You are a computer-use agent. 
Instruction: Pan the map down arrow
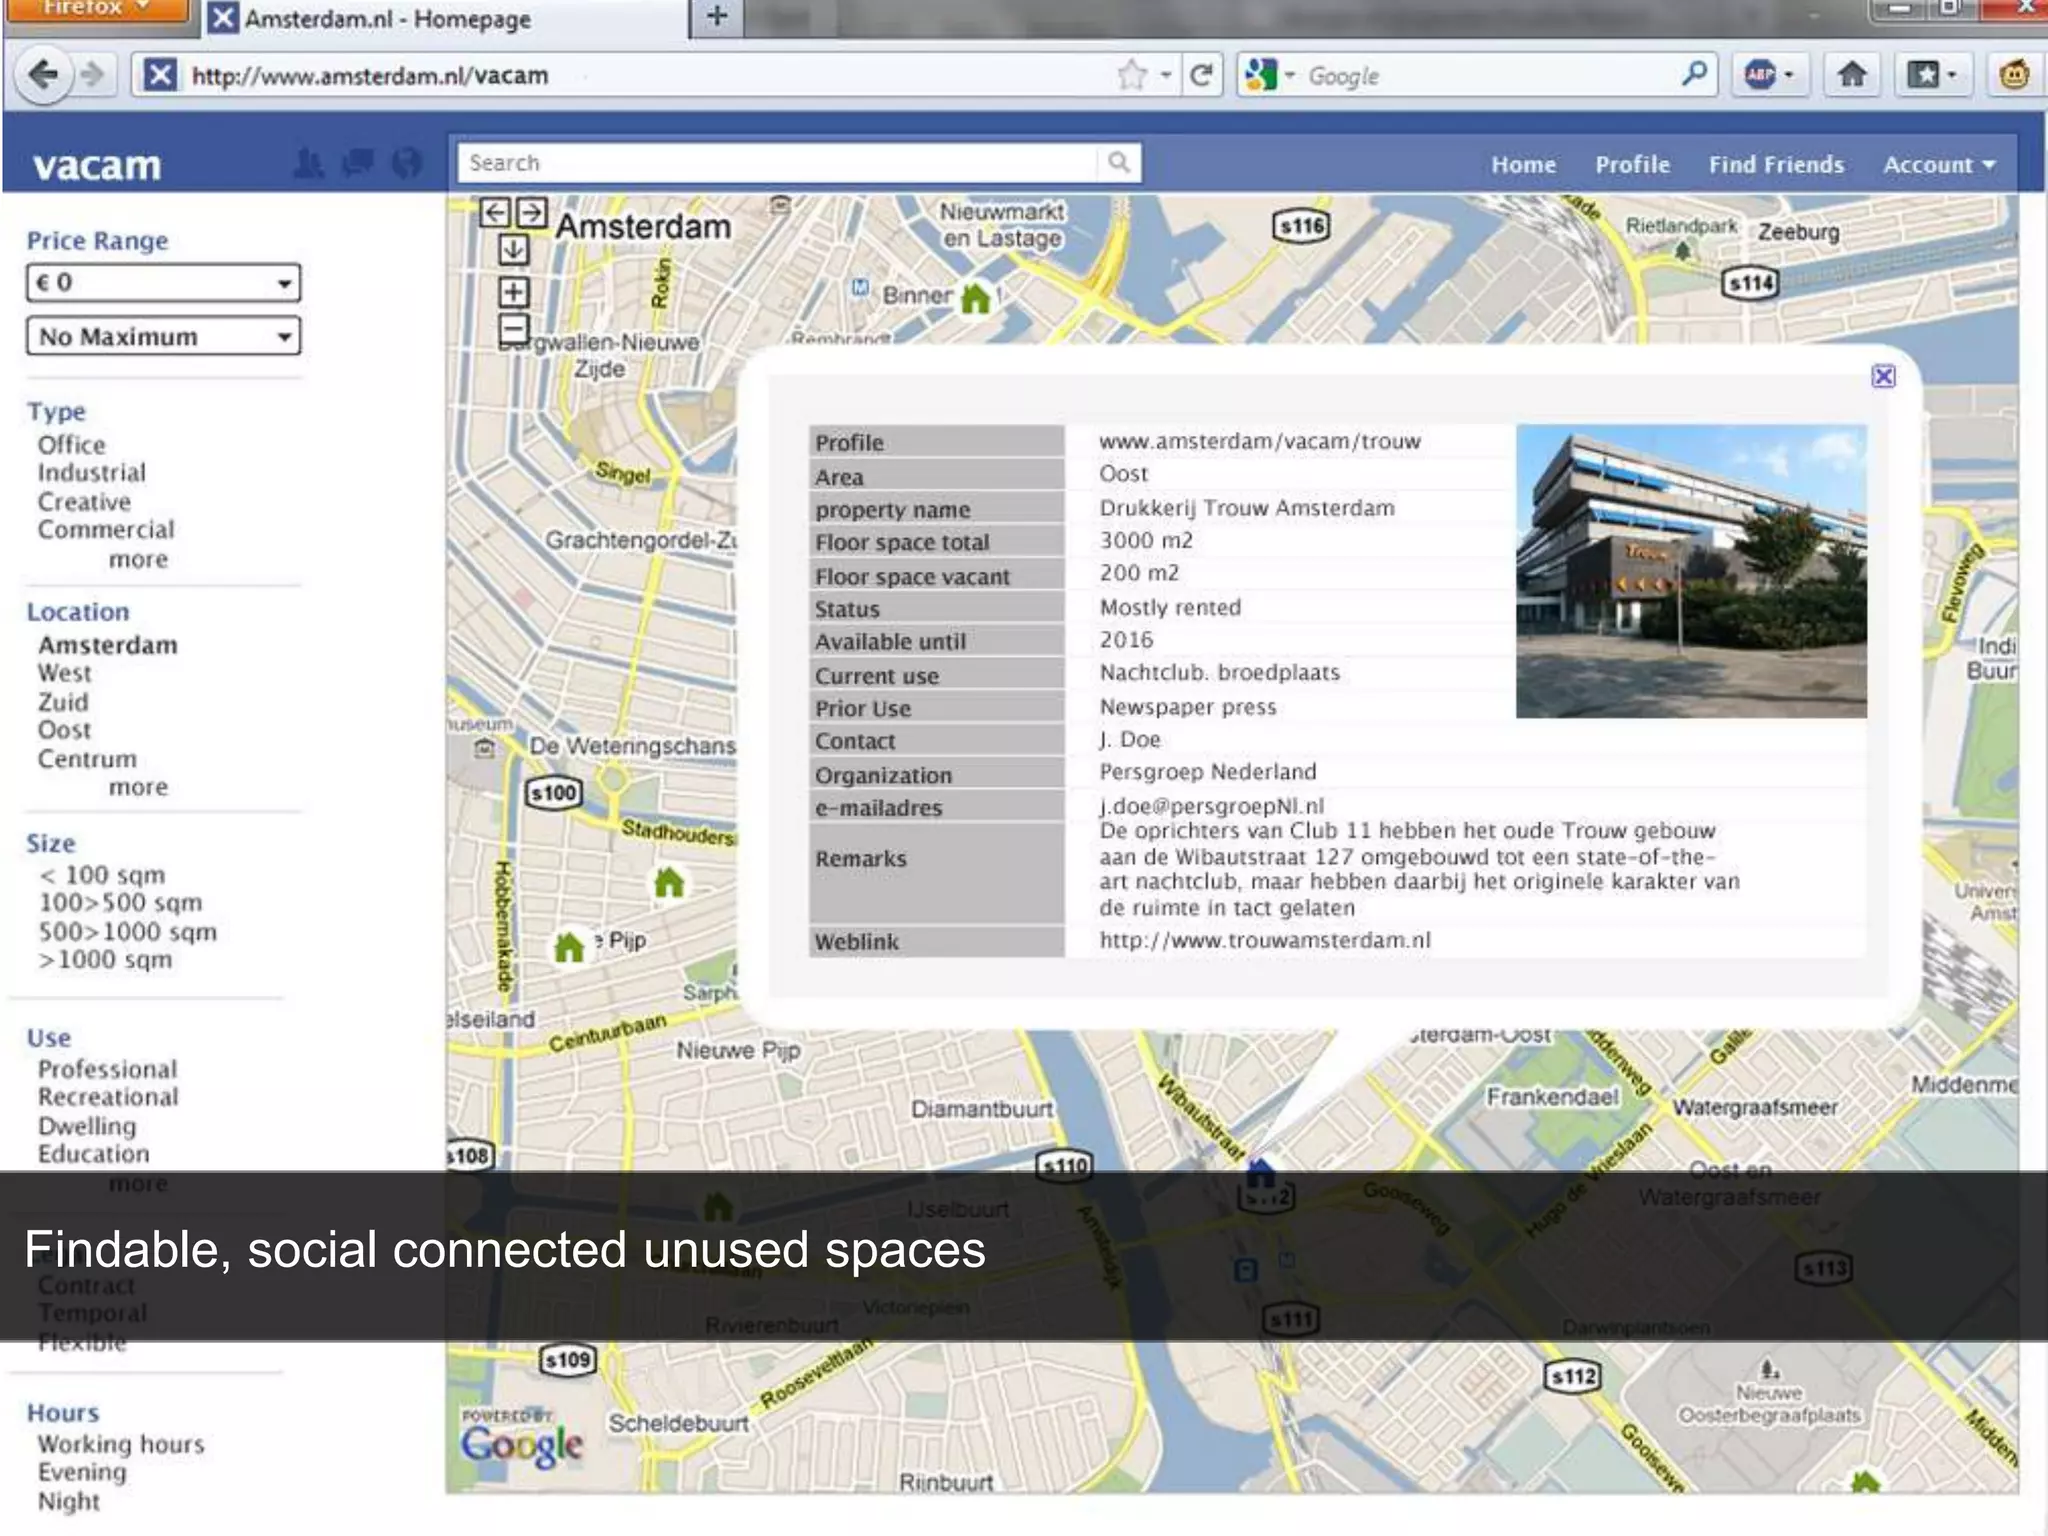coord(513,249)
